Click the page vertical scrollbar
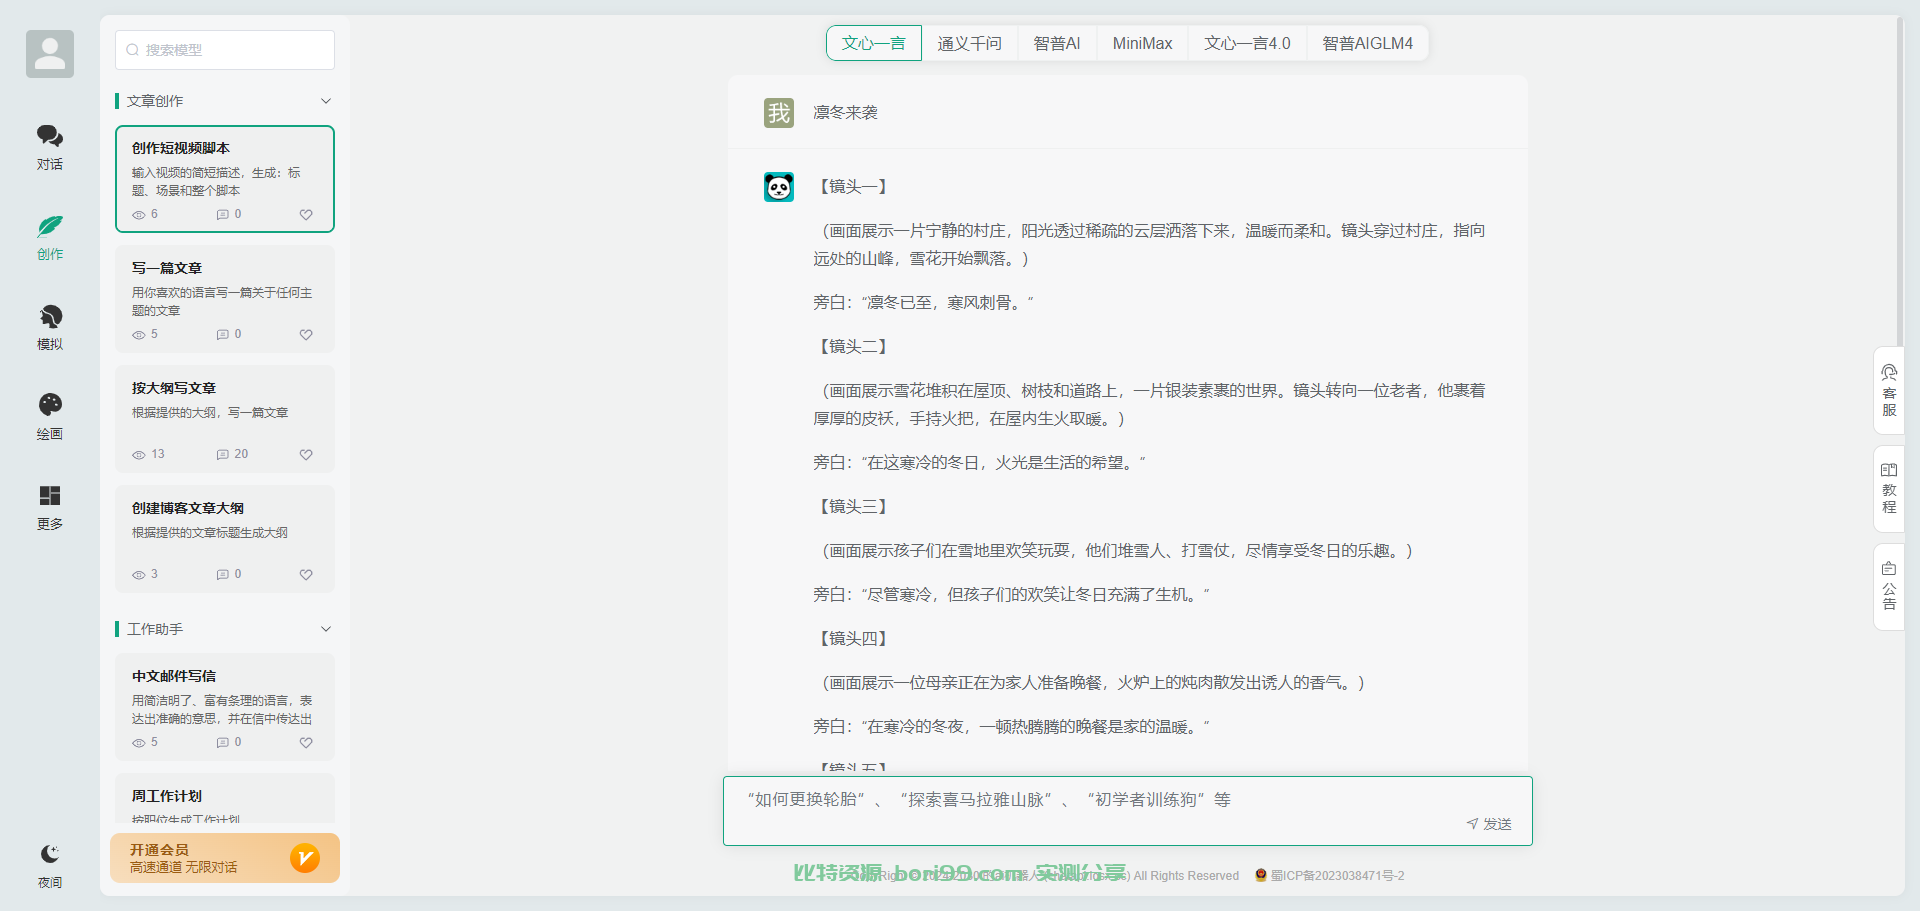1920x911 pixels. click(1899, 180)
